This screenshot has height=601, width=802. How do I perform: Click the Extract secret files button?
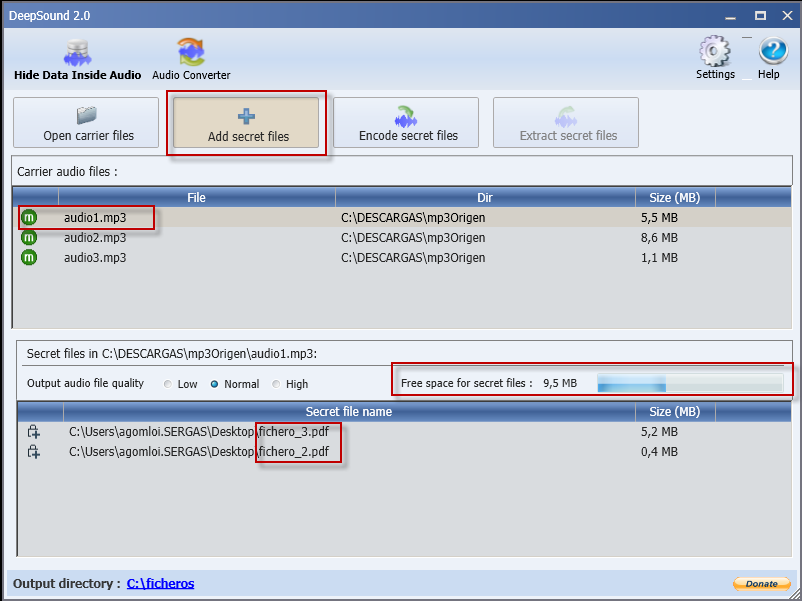pos(566,123)
